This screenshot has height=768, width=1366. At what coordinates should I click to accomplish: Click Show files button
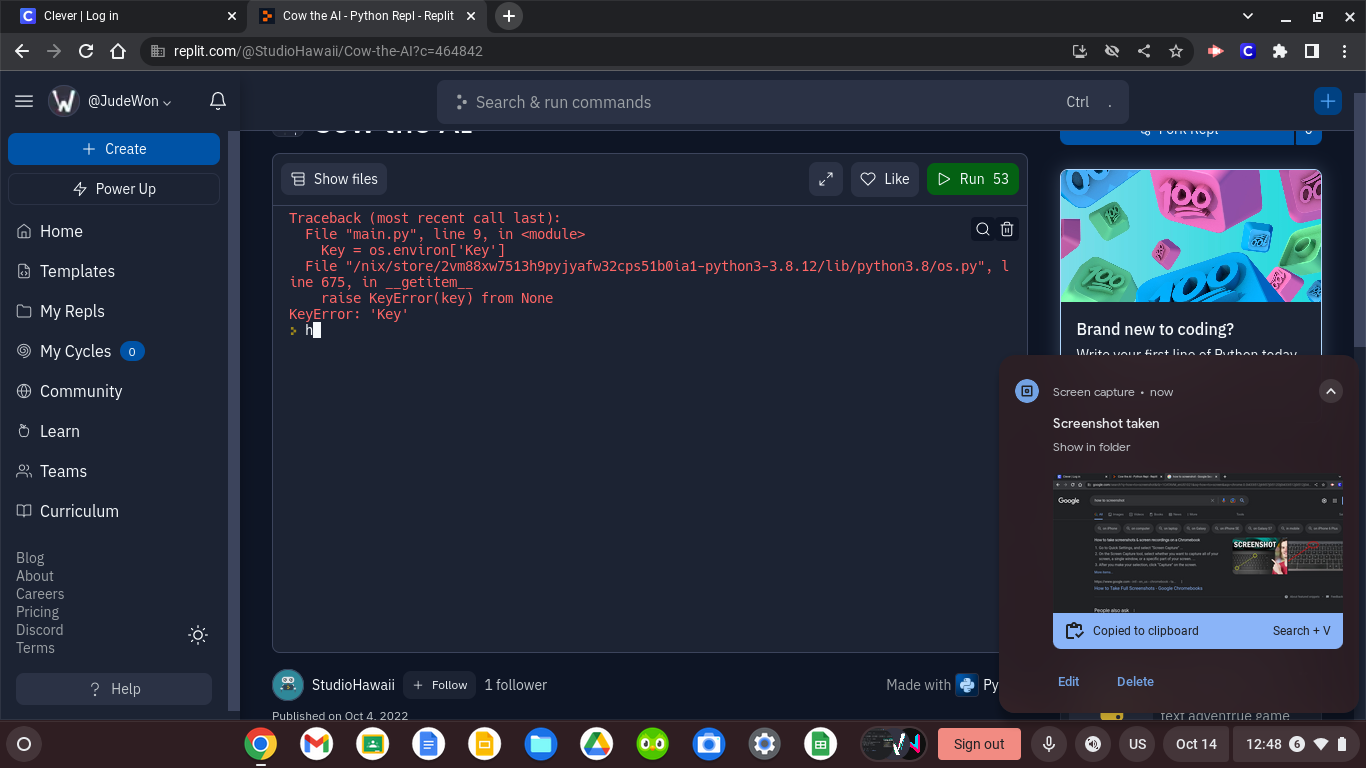pos(334,179)
